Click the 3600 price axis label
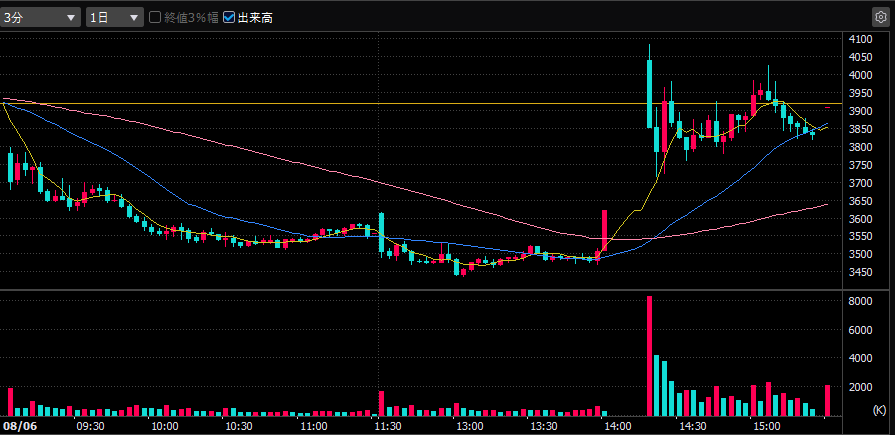The height and width of the screenshot is (435, 895). [x=860, y=219]
